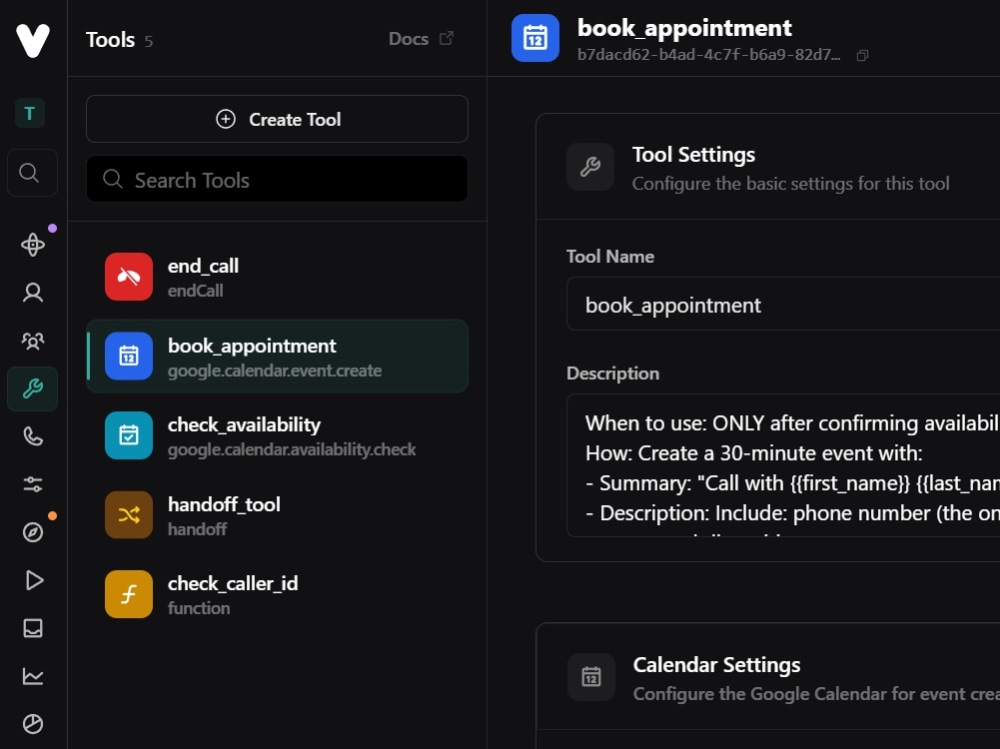Image resolution: width=1000 pixels, height=749 pixels.
Task: Click the blue book_appointment calendar icon in list
Action: pyautogui.click(x=129, y=356)
